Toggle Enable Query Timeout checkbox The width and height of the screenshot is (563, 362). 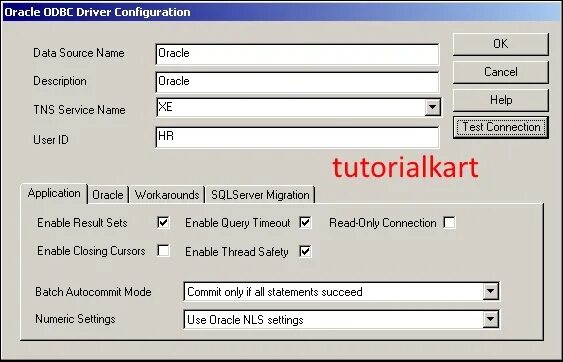[x=305, y=223]
